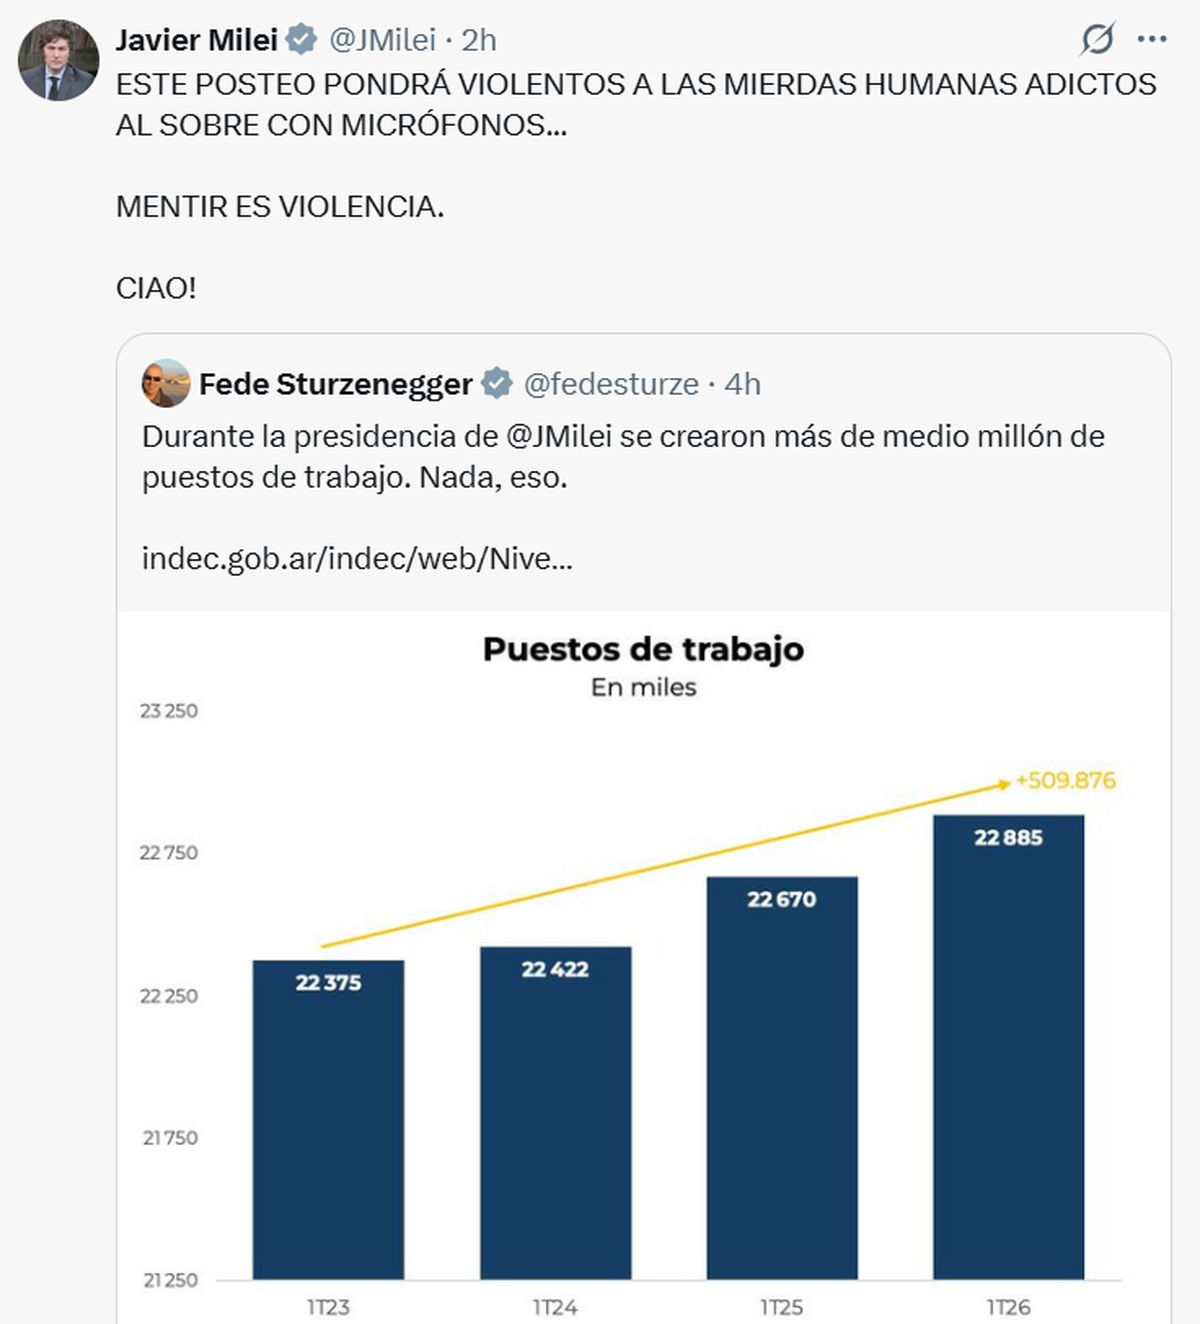Click the 4h quoted-post timestamp
1200x1324 pixels.
[x=743, y=384]
